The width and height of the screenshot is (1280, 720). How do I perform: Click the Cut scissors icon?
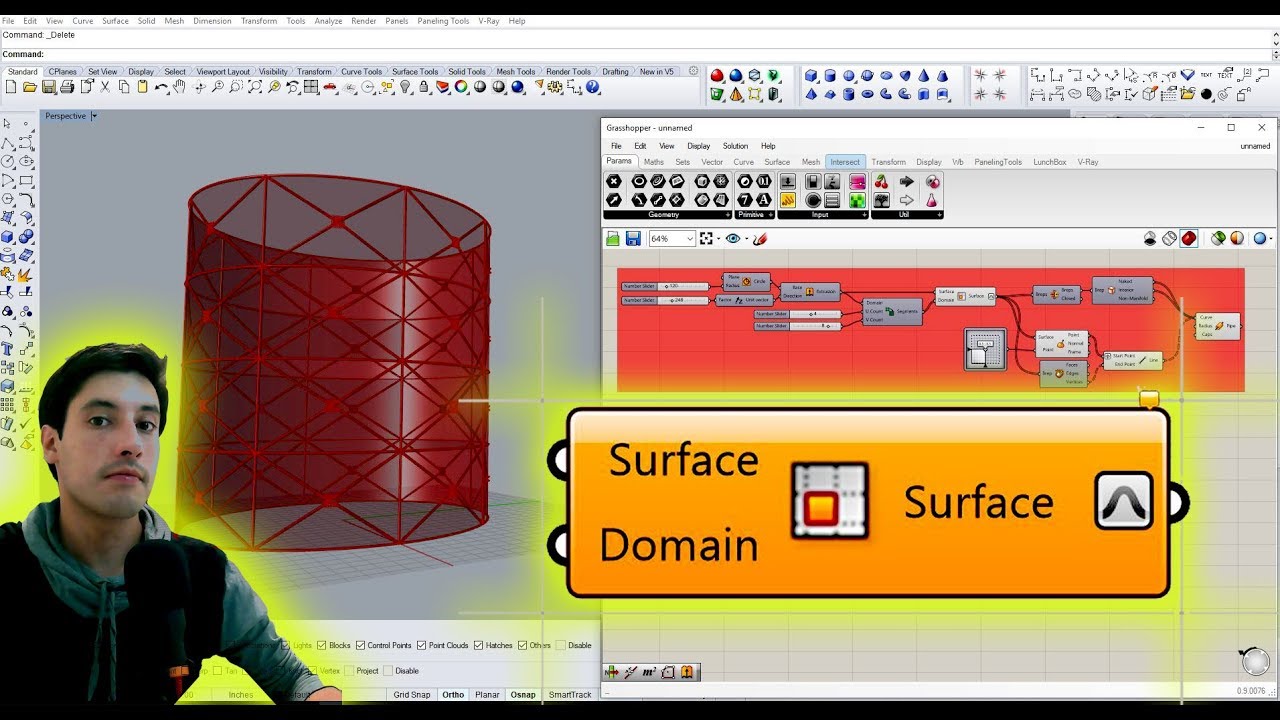point(105,87)
